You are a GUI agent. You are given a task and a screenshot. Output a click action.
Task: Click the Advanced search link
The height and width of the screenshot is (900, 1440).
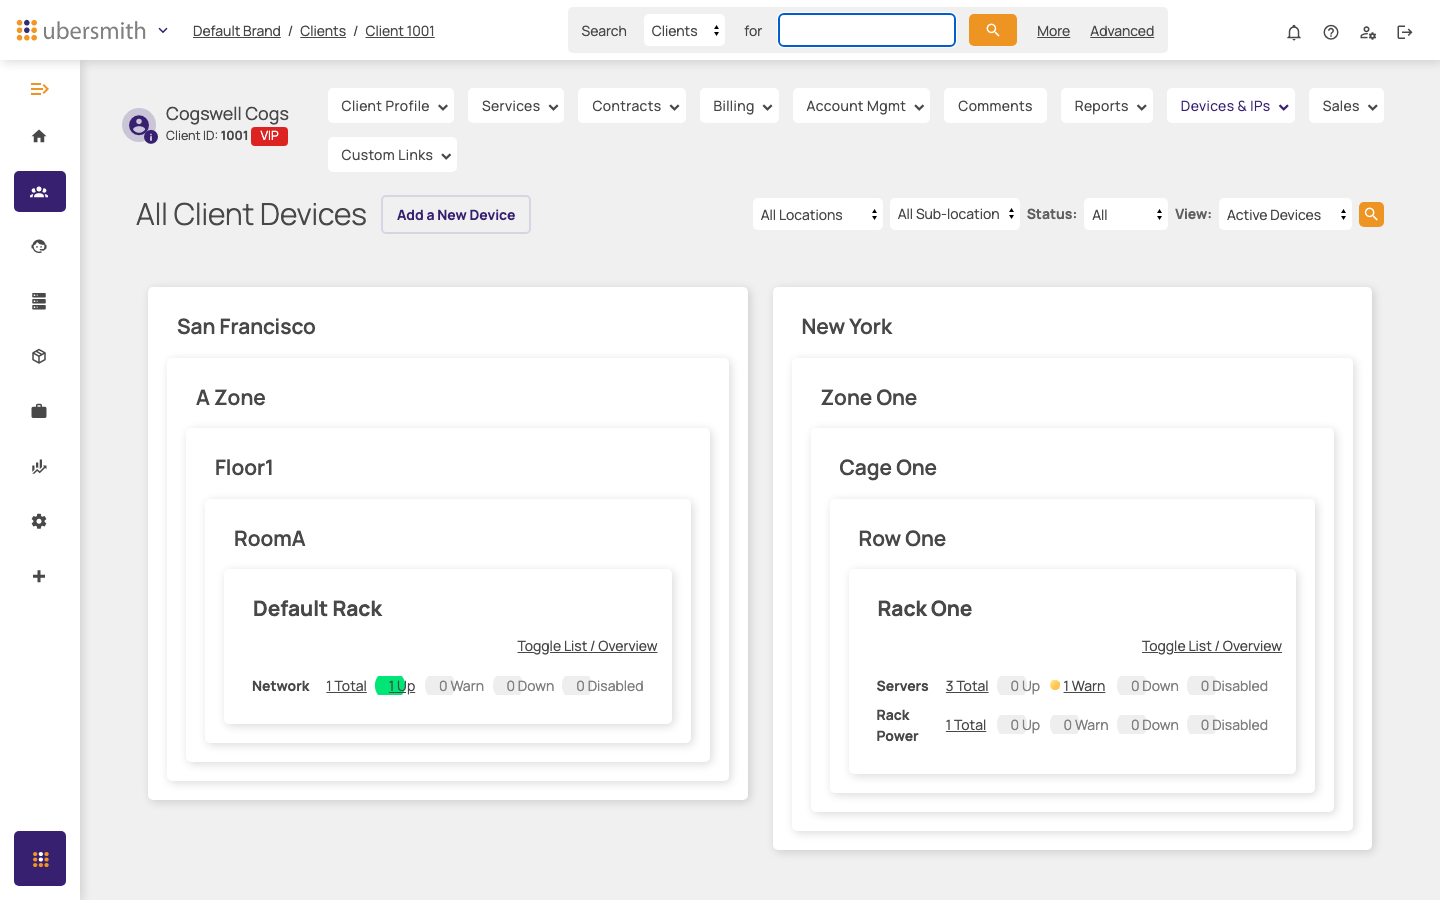[x=1122, y=31]
